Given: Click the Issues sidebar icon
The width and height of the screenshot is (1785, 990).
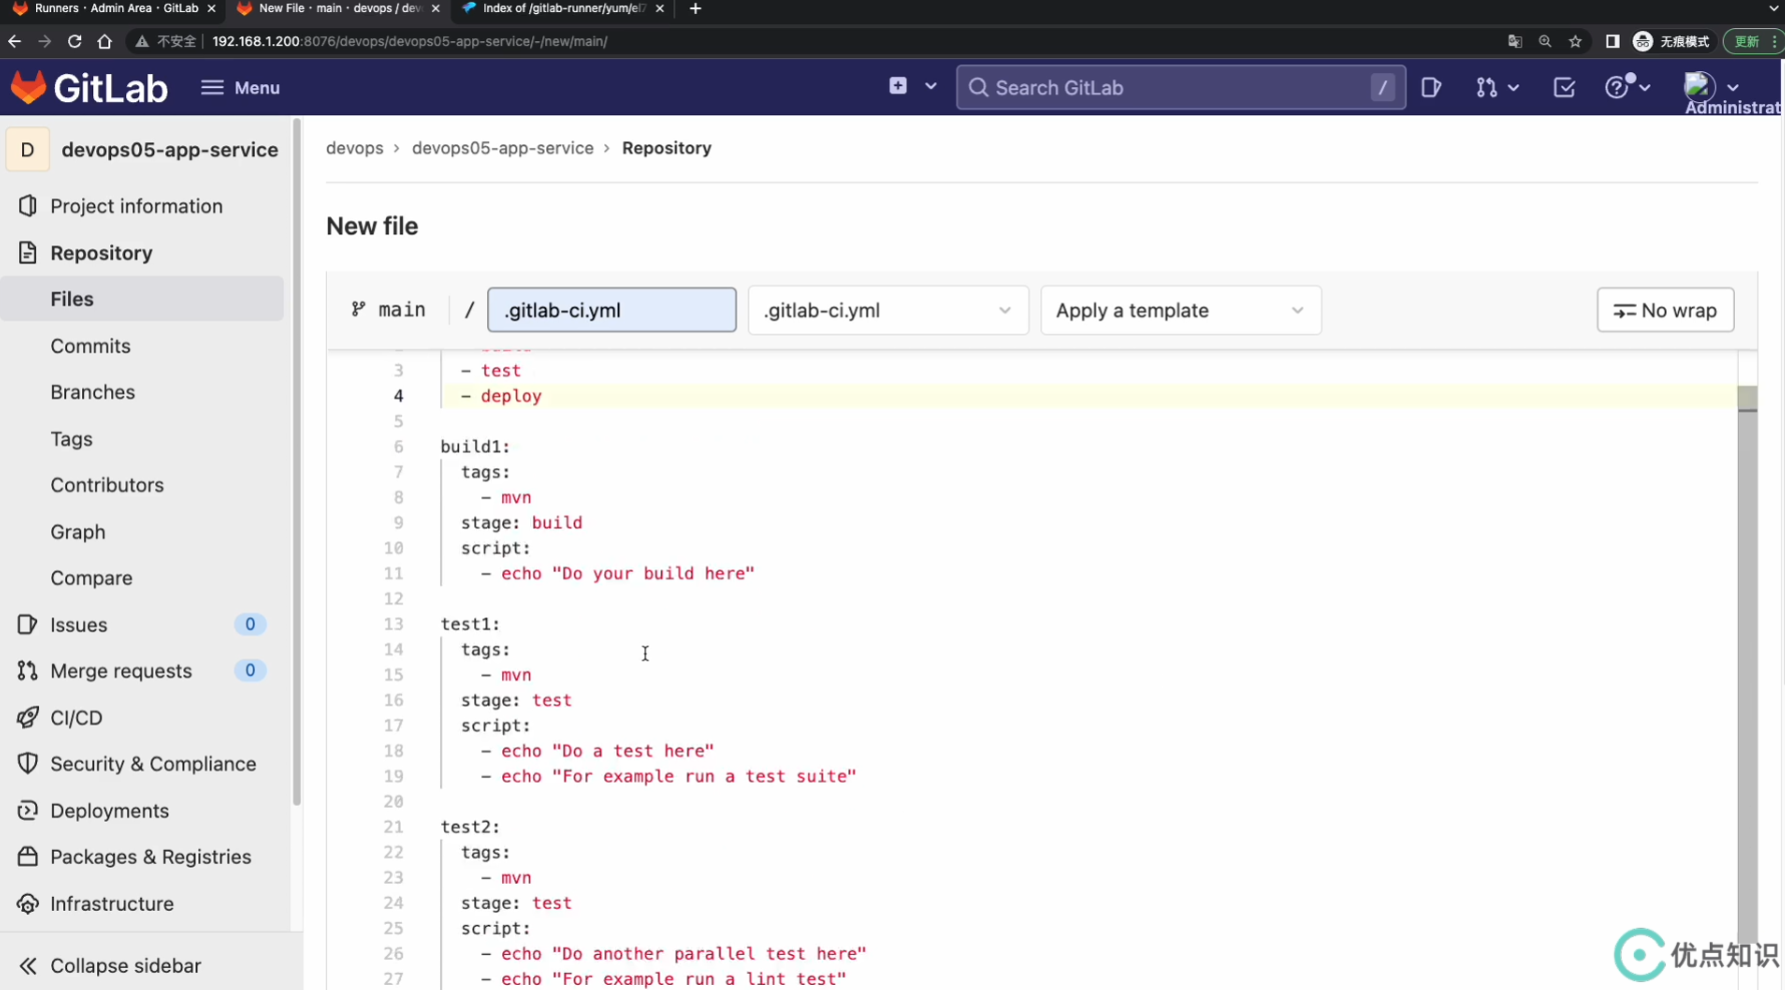Looking at the screenshot, I should pyautogui.click(x=28, y=625).
